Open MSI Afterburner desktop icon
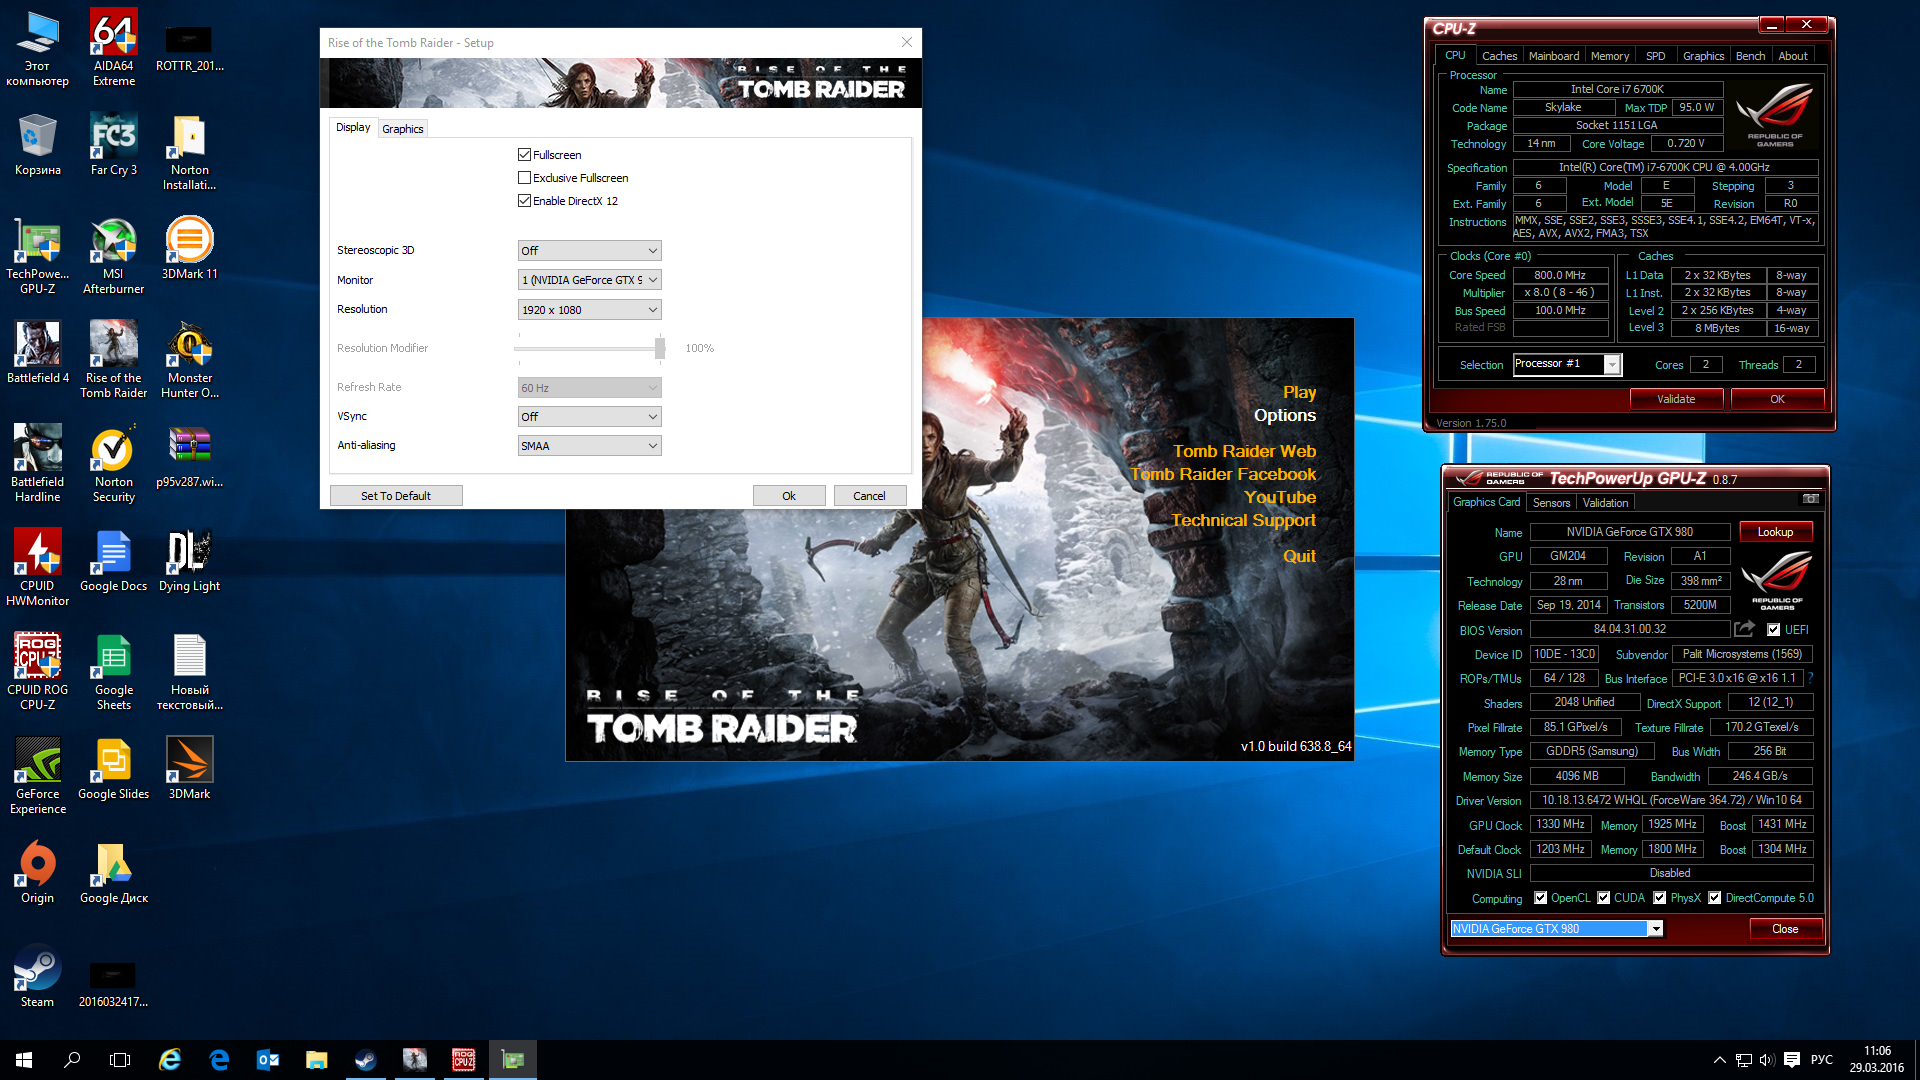 point(113,243)
